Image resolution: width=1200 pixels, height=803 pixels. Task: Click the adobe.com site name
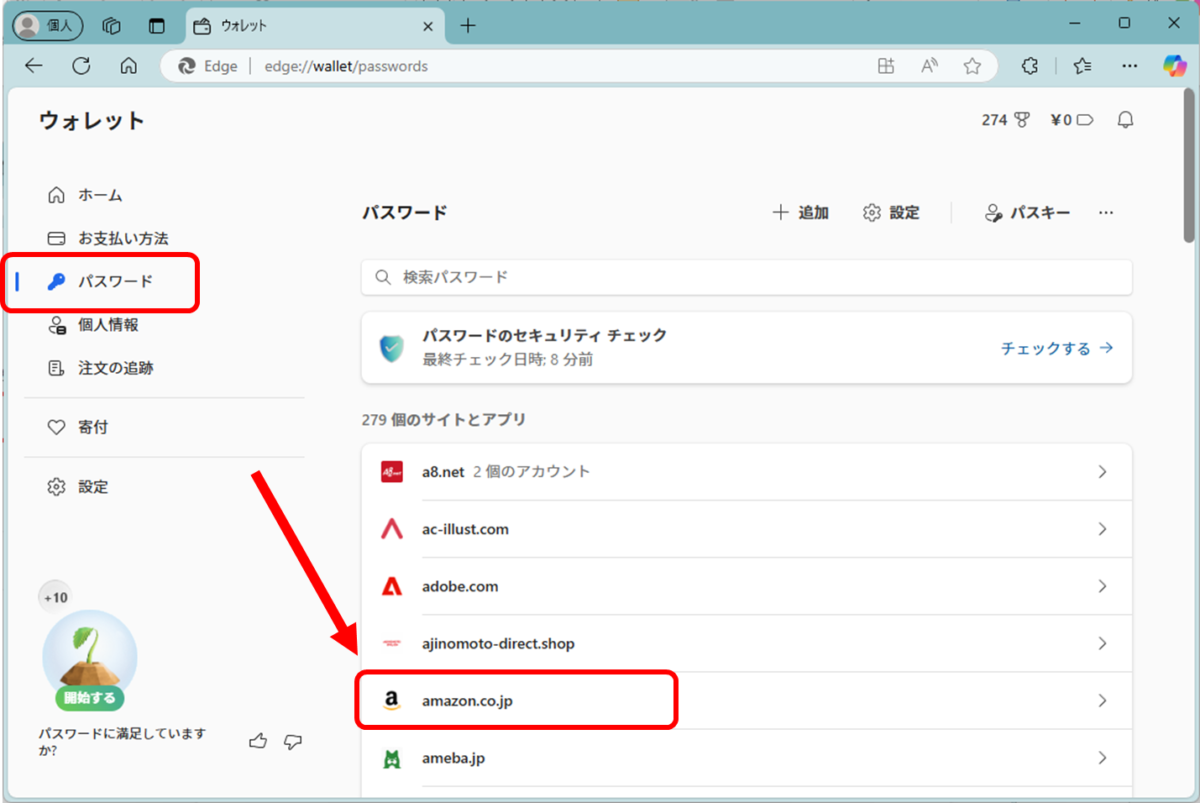460,586
